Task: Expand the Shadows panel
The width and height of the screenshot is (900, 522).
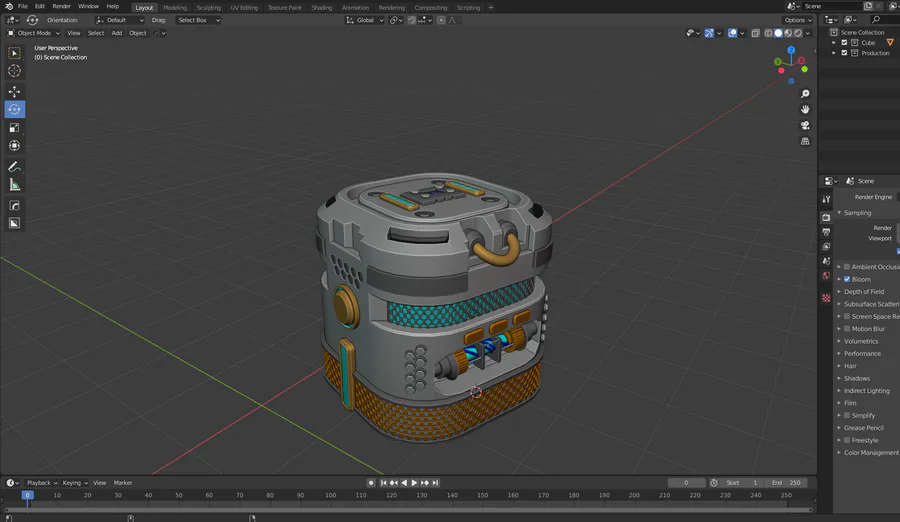Action: click(839, 378)
